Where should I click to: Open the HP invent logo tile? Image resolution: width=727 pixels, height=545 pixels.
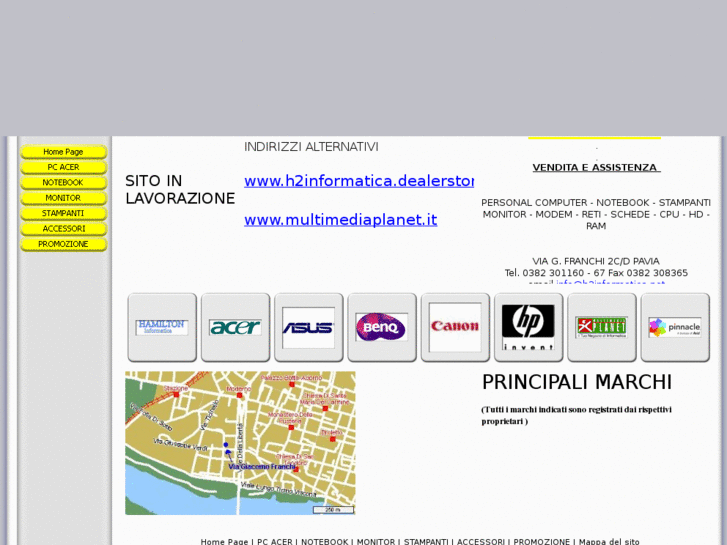tap(528, 327)
